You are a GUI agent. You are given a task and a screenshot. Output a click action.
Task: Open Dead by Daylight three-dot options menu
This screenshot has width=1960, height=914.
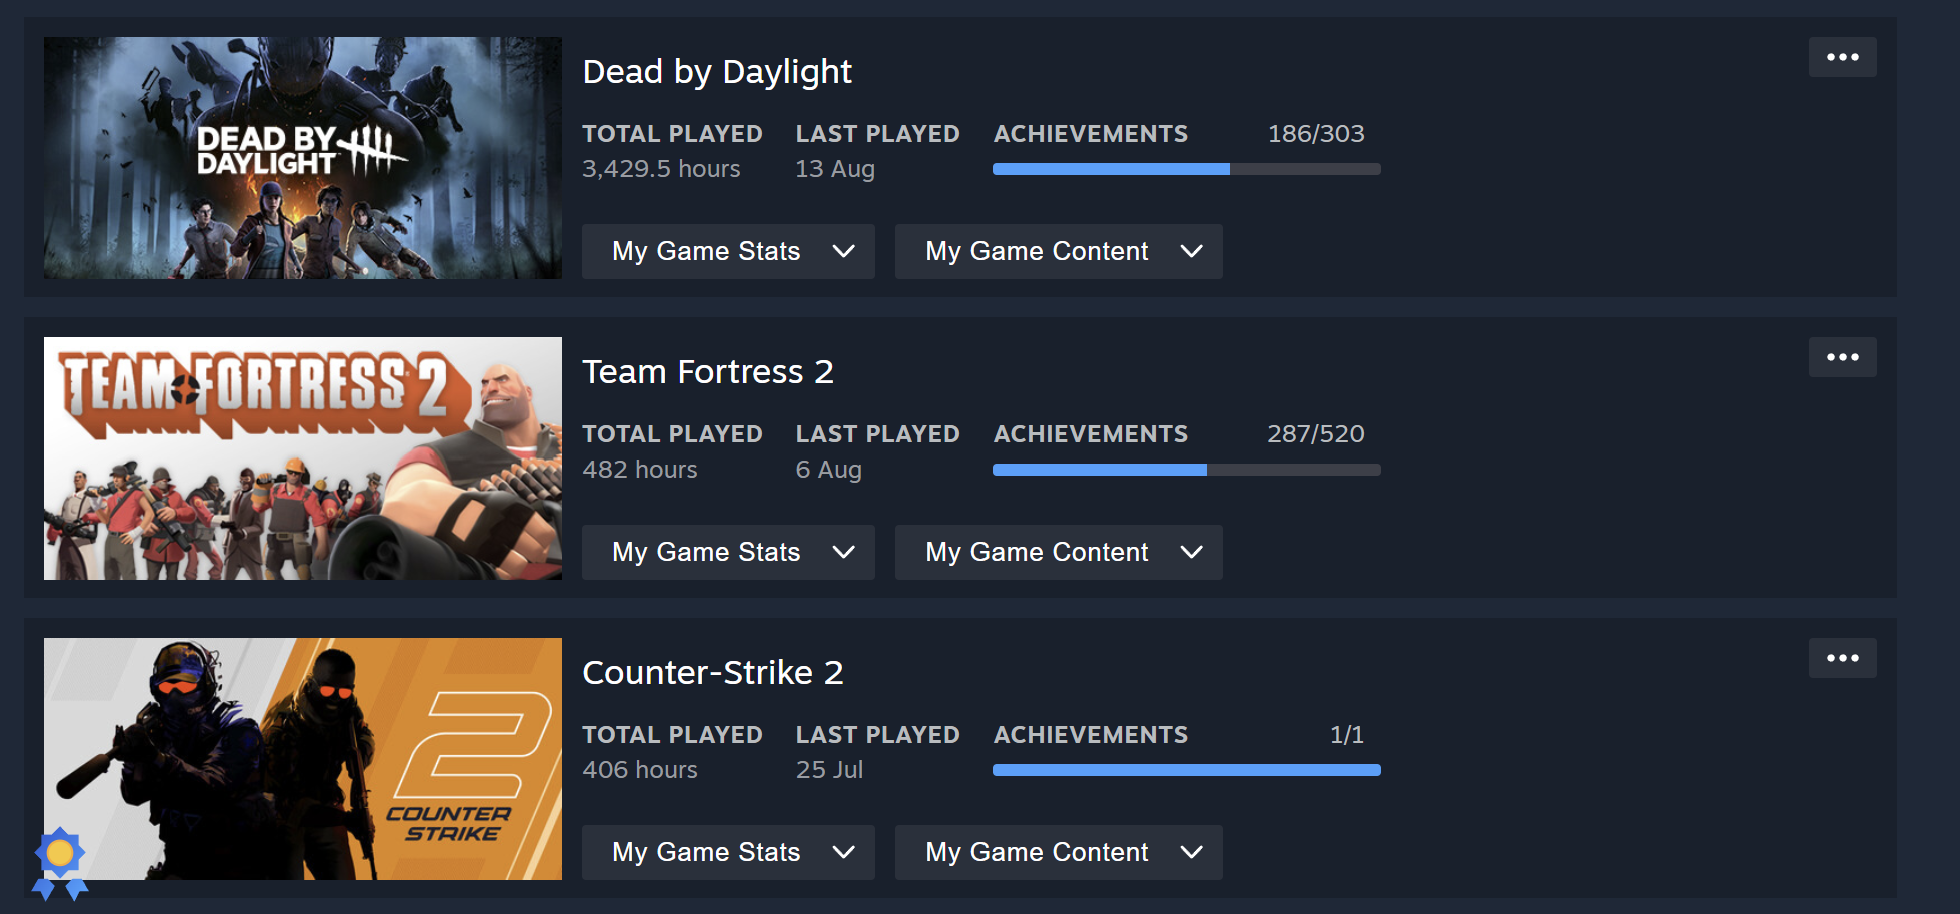click(x=1842, y=57)
